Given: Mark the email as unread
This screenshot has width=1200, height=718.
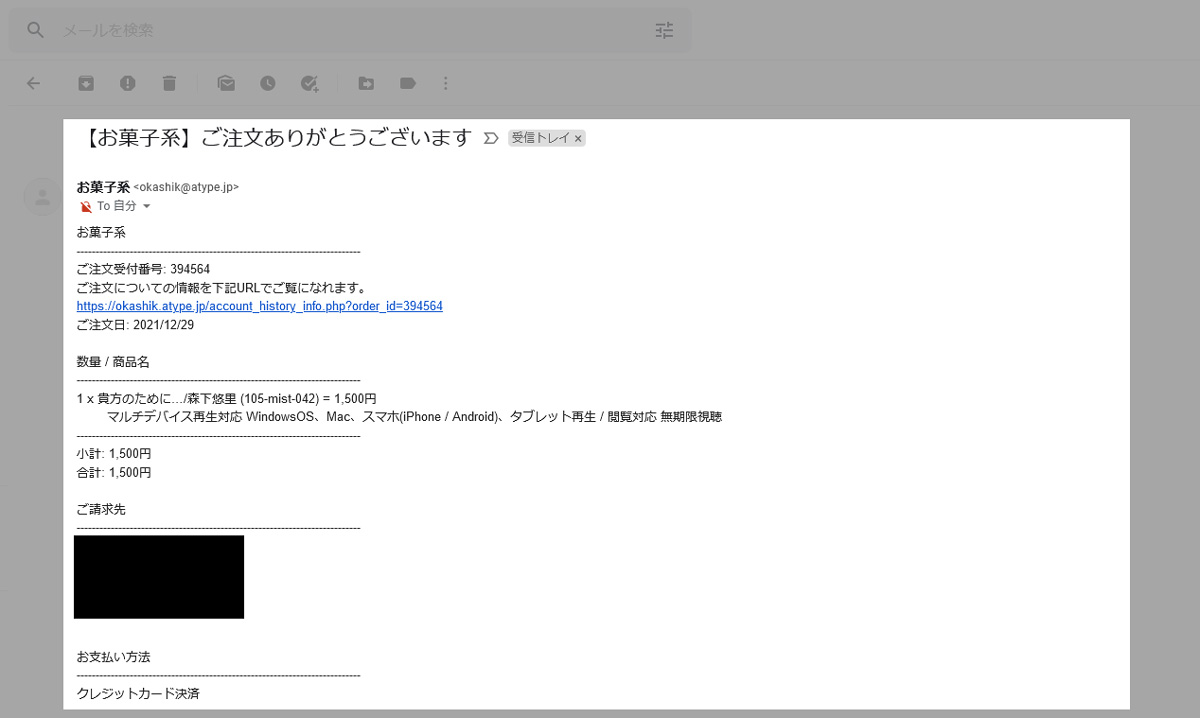Looking at the screenshot, I should 226,84.
